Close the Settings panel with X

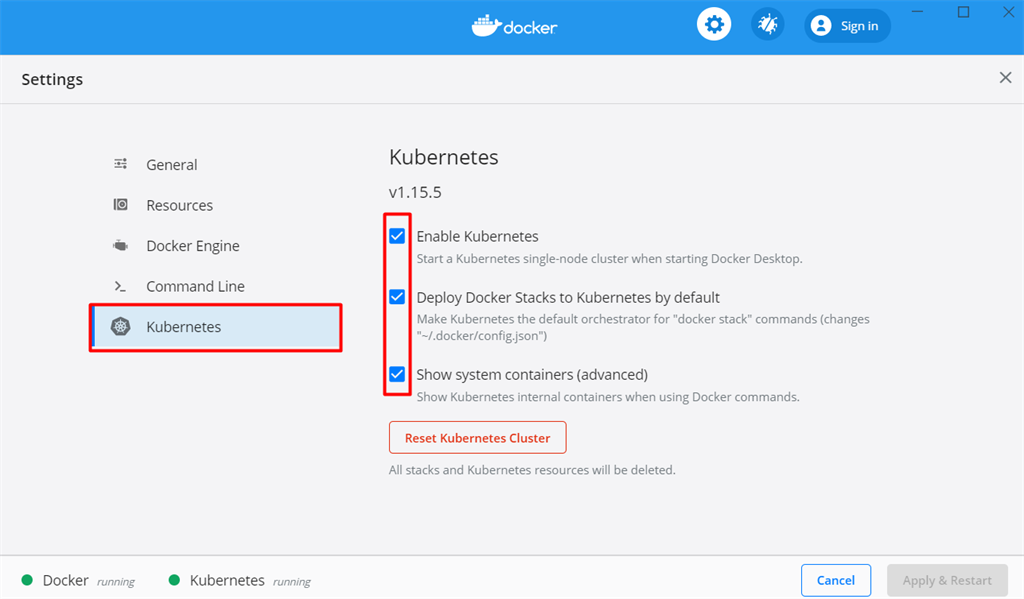pyautogui.click(x=1005, y=78)
